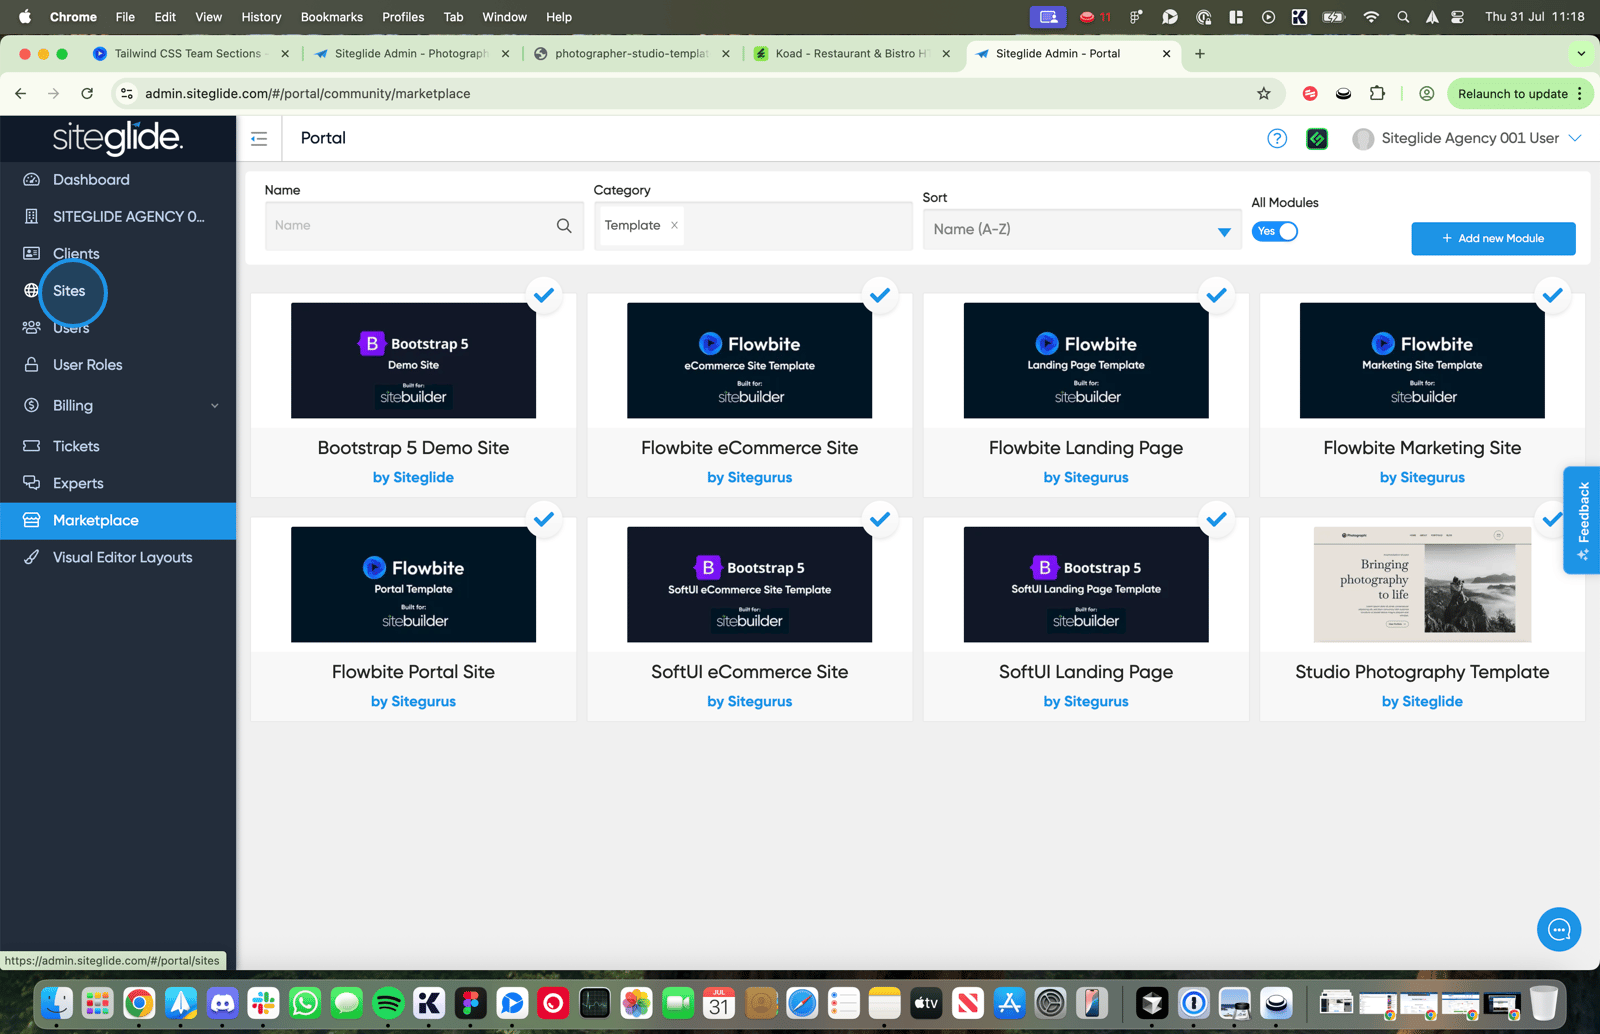The width and height of the screenshot is (1600, 1034).
Task: Toggle checkmark on Bootstrap 5 Demo Site
Action: (544, 296)
